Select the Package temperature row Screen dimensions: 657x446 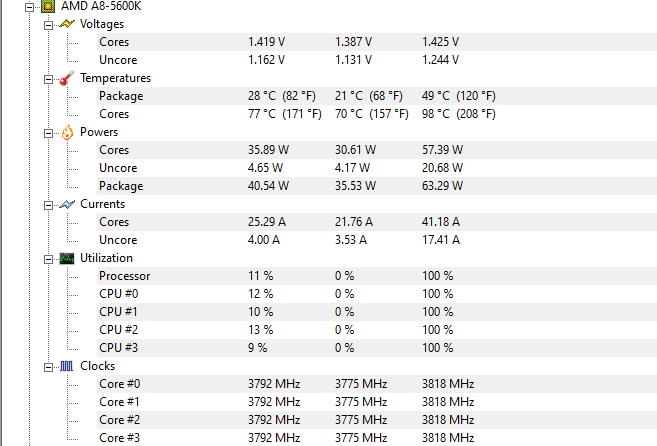tap(377, 96)
